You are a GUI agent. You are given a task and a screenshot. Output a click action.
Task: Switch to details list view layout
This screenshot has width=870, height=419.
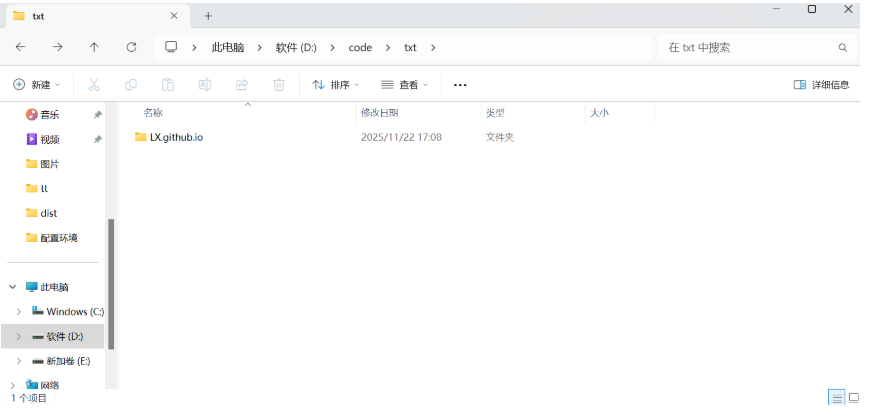point(836,398)
